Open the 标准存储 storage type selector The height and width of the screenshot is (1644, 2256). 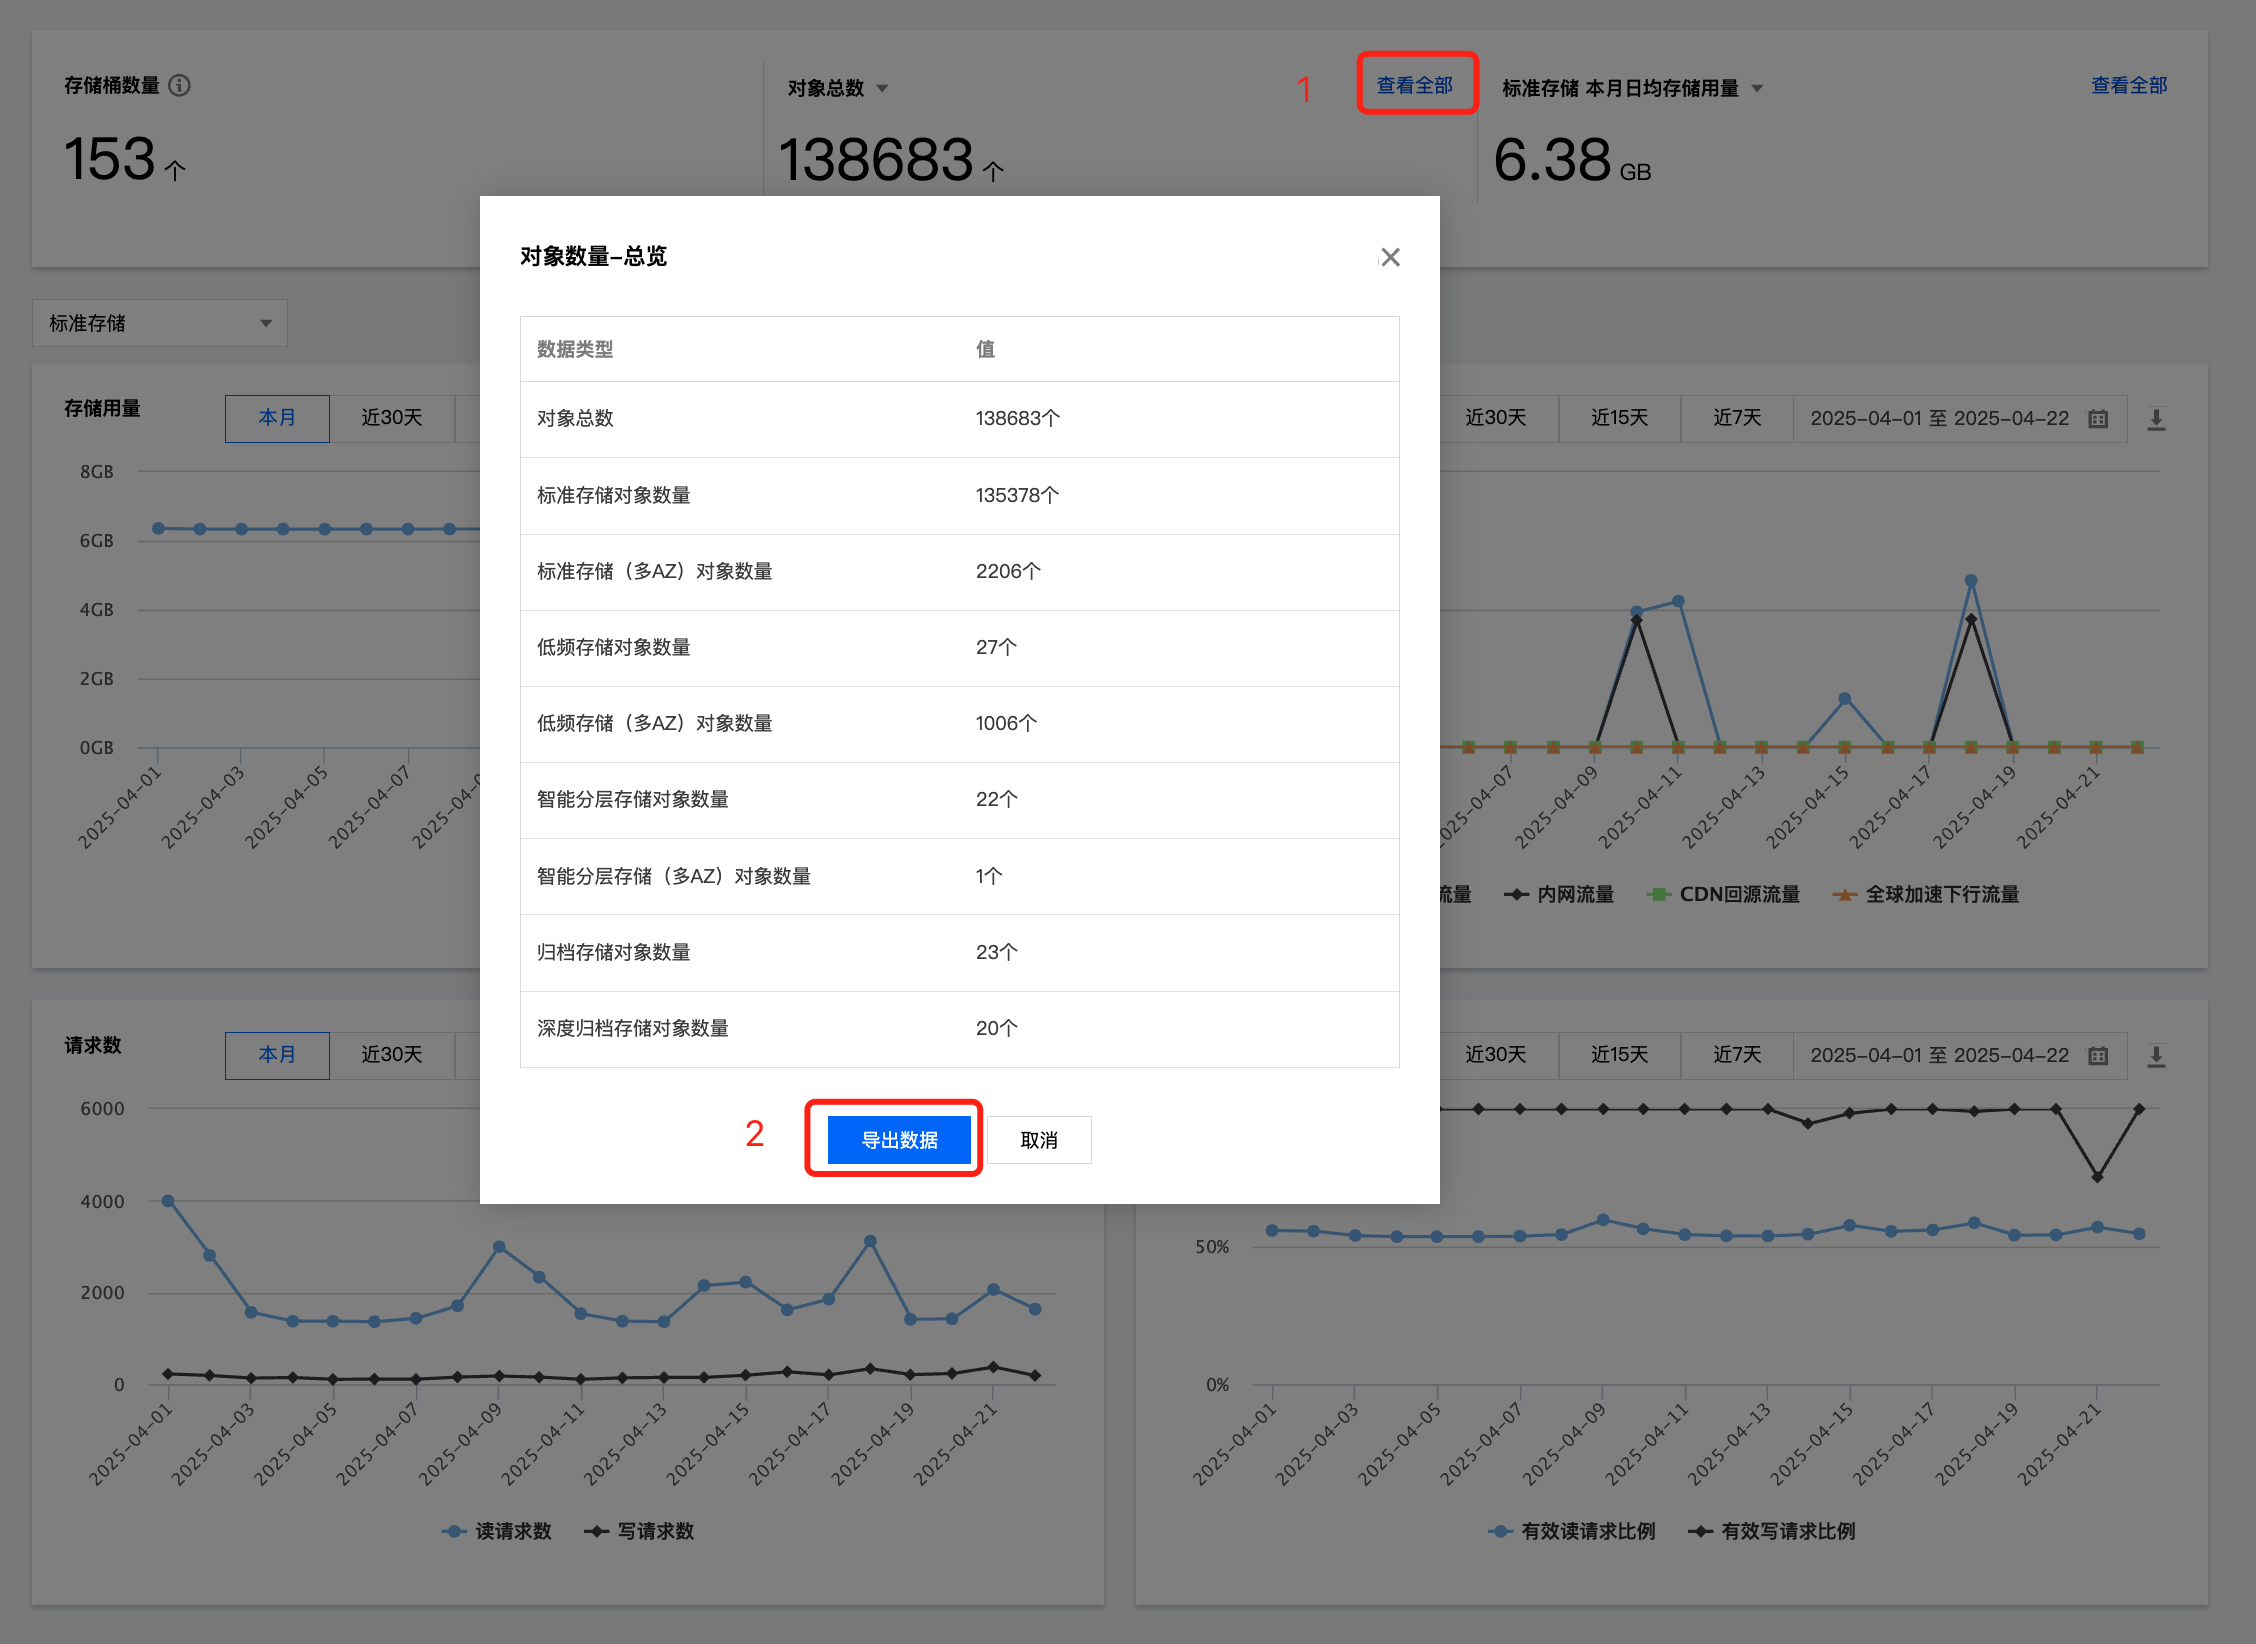(160, 323)
